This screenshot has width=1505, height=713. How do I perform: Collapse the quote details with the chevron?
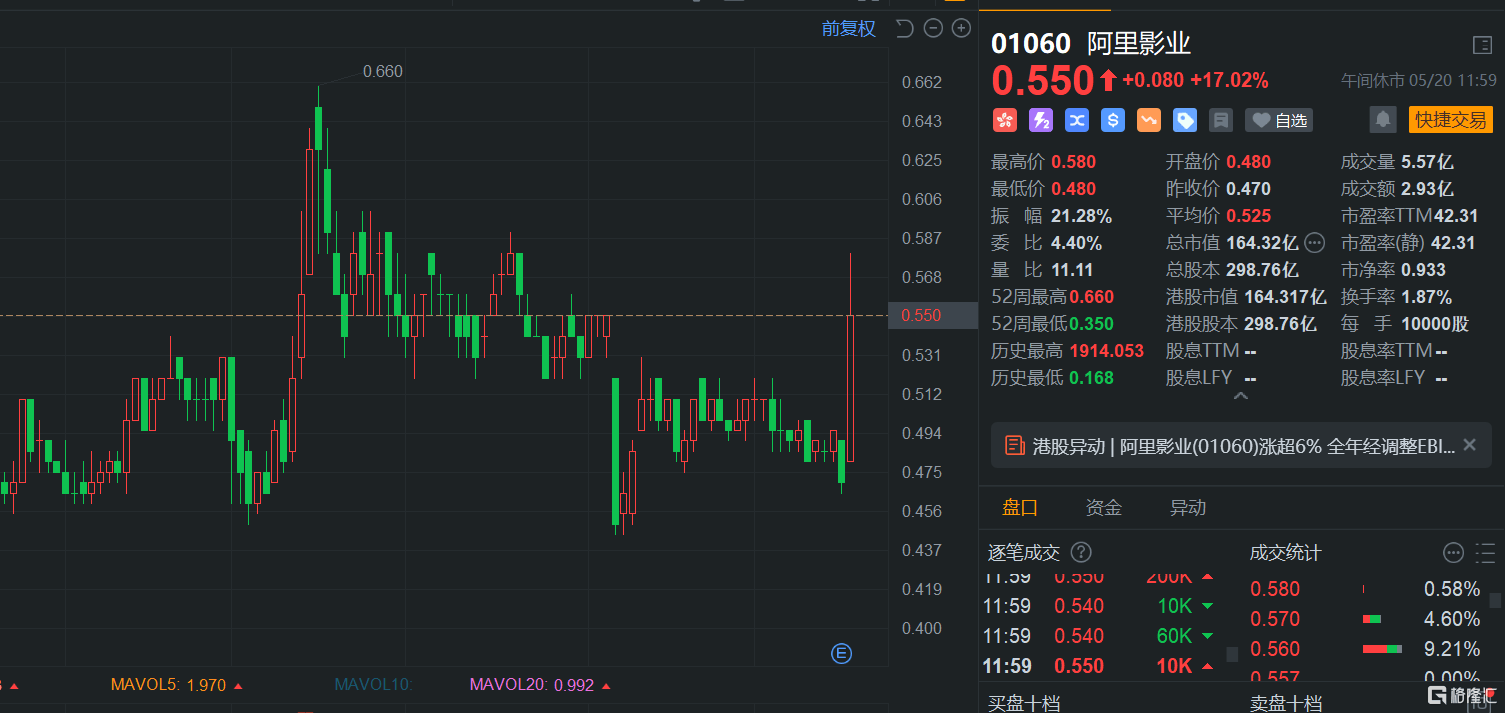(1241, 397)
